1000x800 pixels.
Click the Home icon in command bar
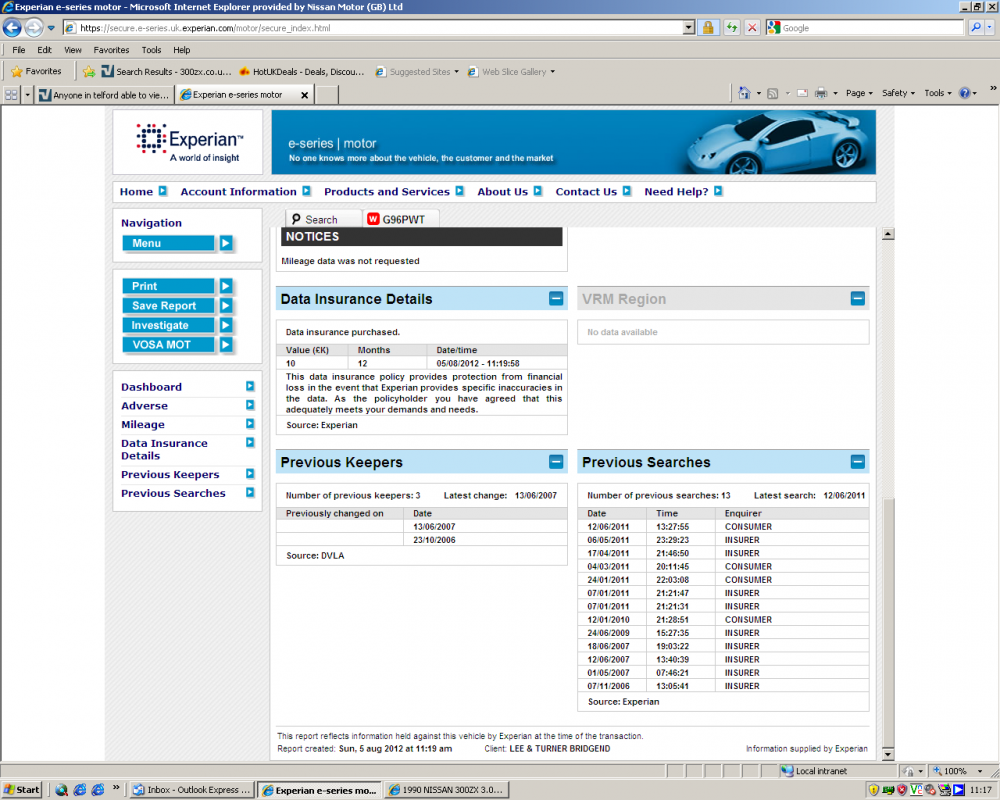(x=744, y=93)
